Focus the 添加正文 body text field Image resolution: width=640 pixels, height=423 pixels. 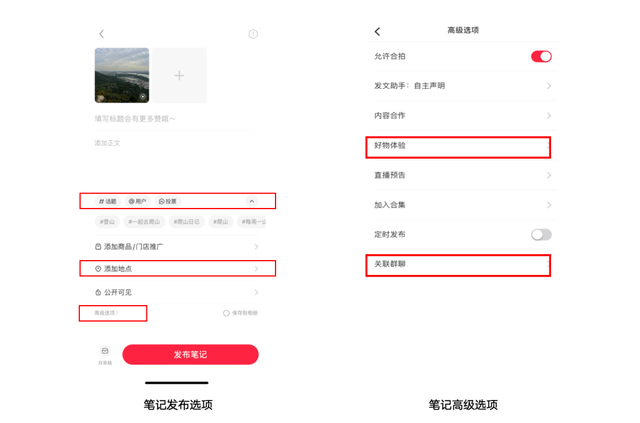(107, 143)
